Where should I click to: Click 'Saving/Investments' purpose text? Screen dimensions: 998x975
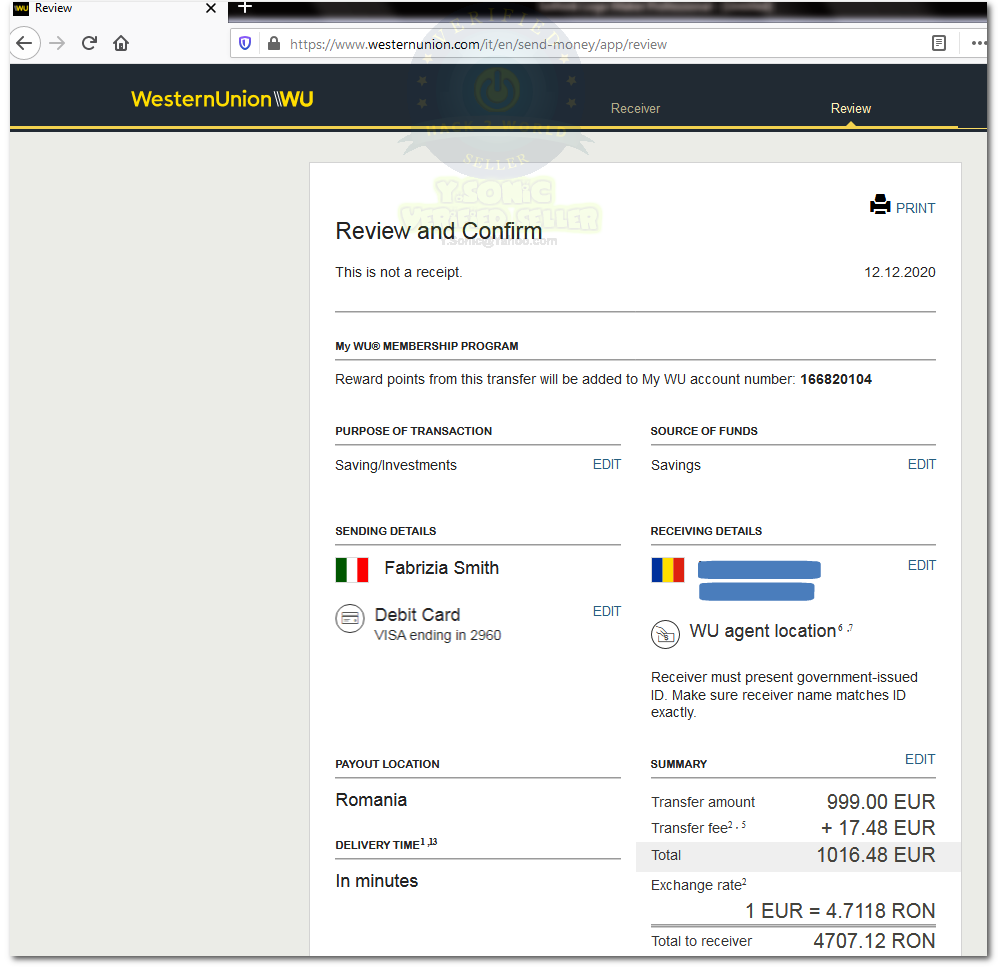396,465
